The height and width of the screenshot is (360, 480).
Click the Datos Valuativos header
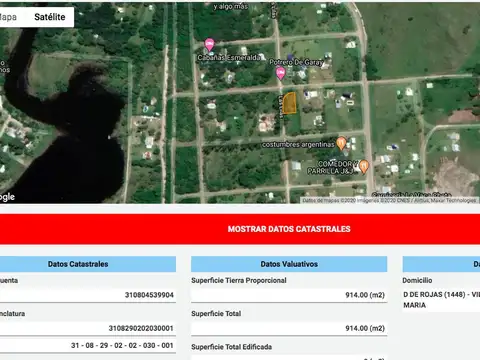tap(289, 264)
